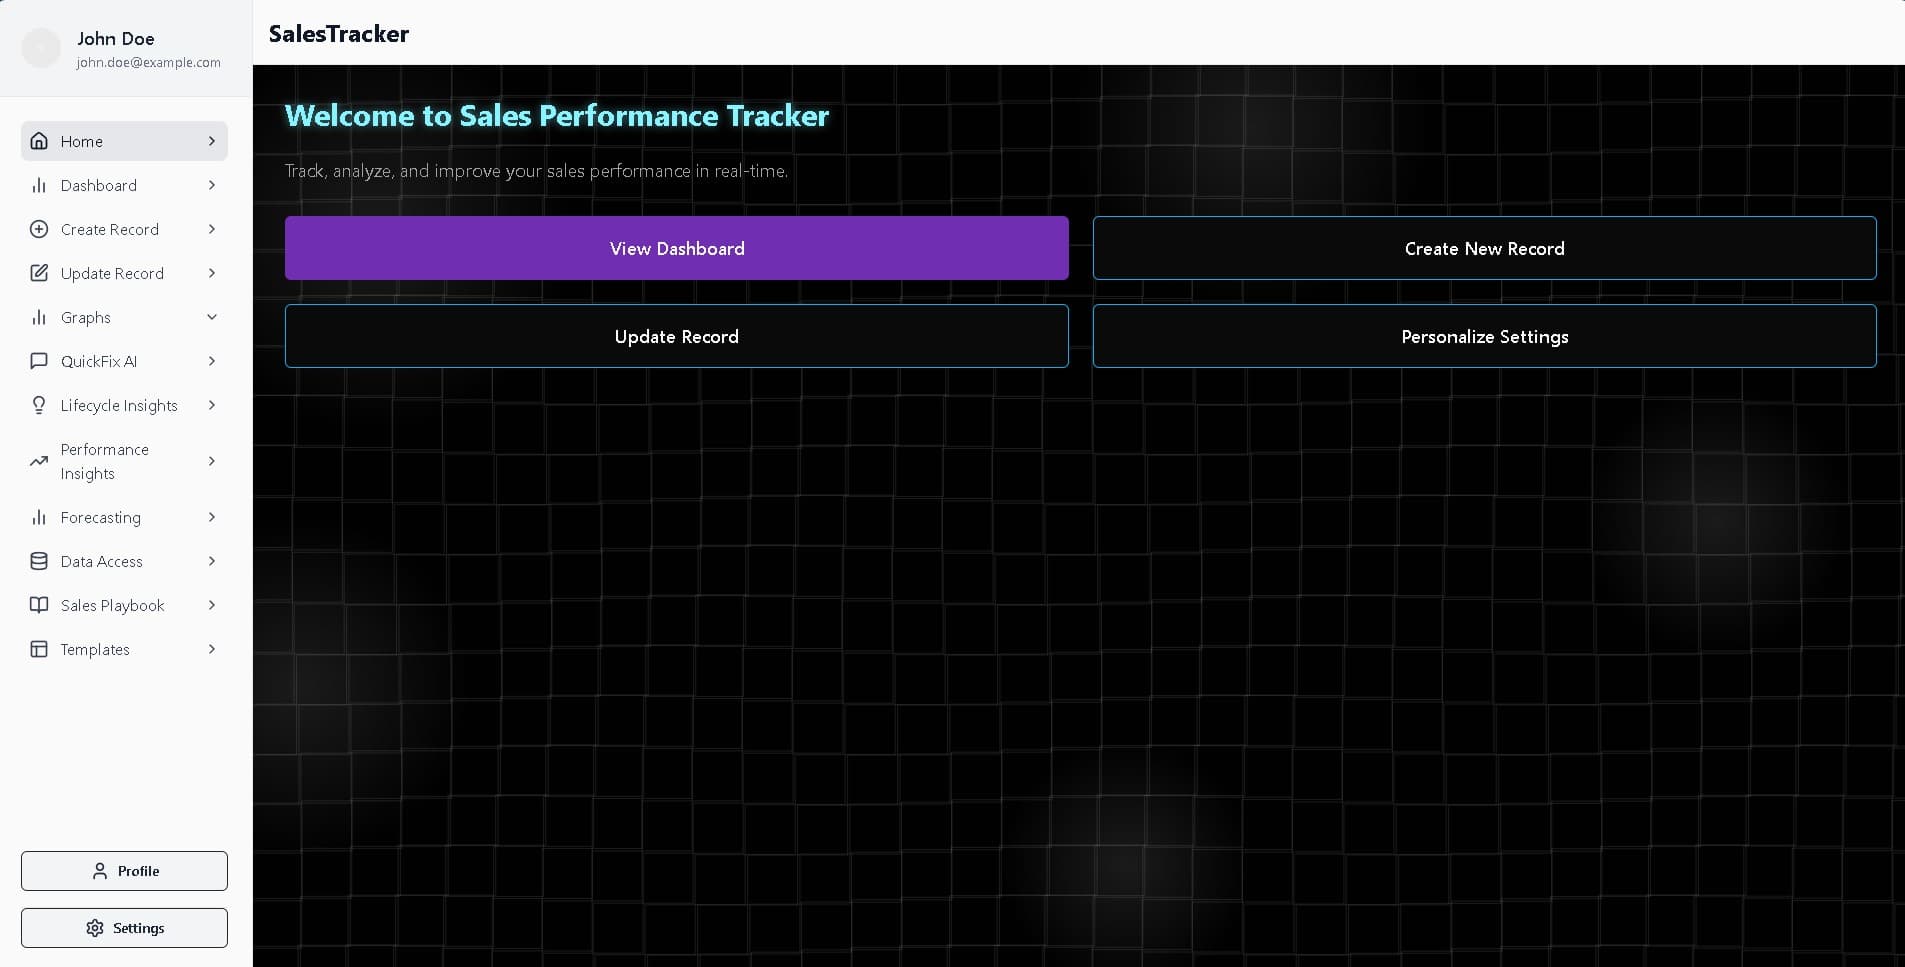
Task: Click the Update Record pencil icon
Action: tap(39, 273)
